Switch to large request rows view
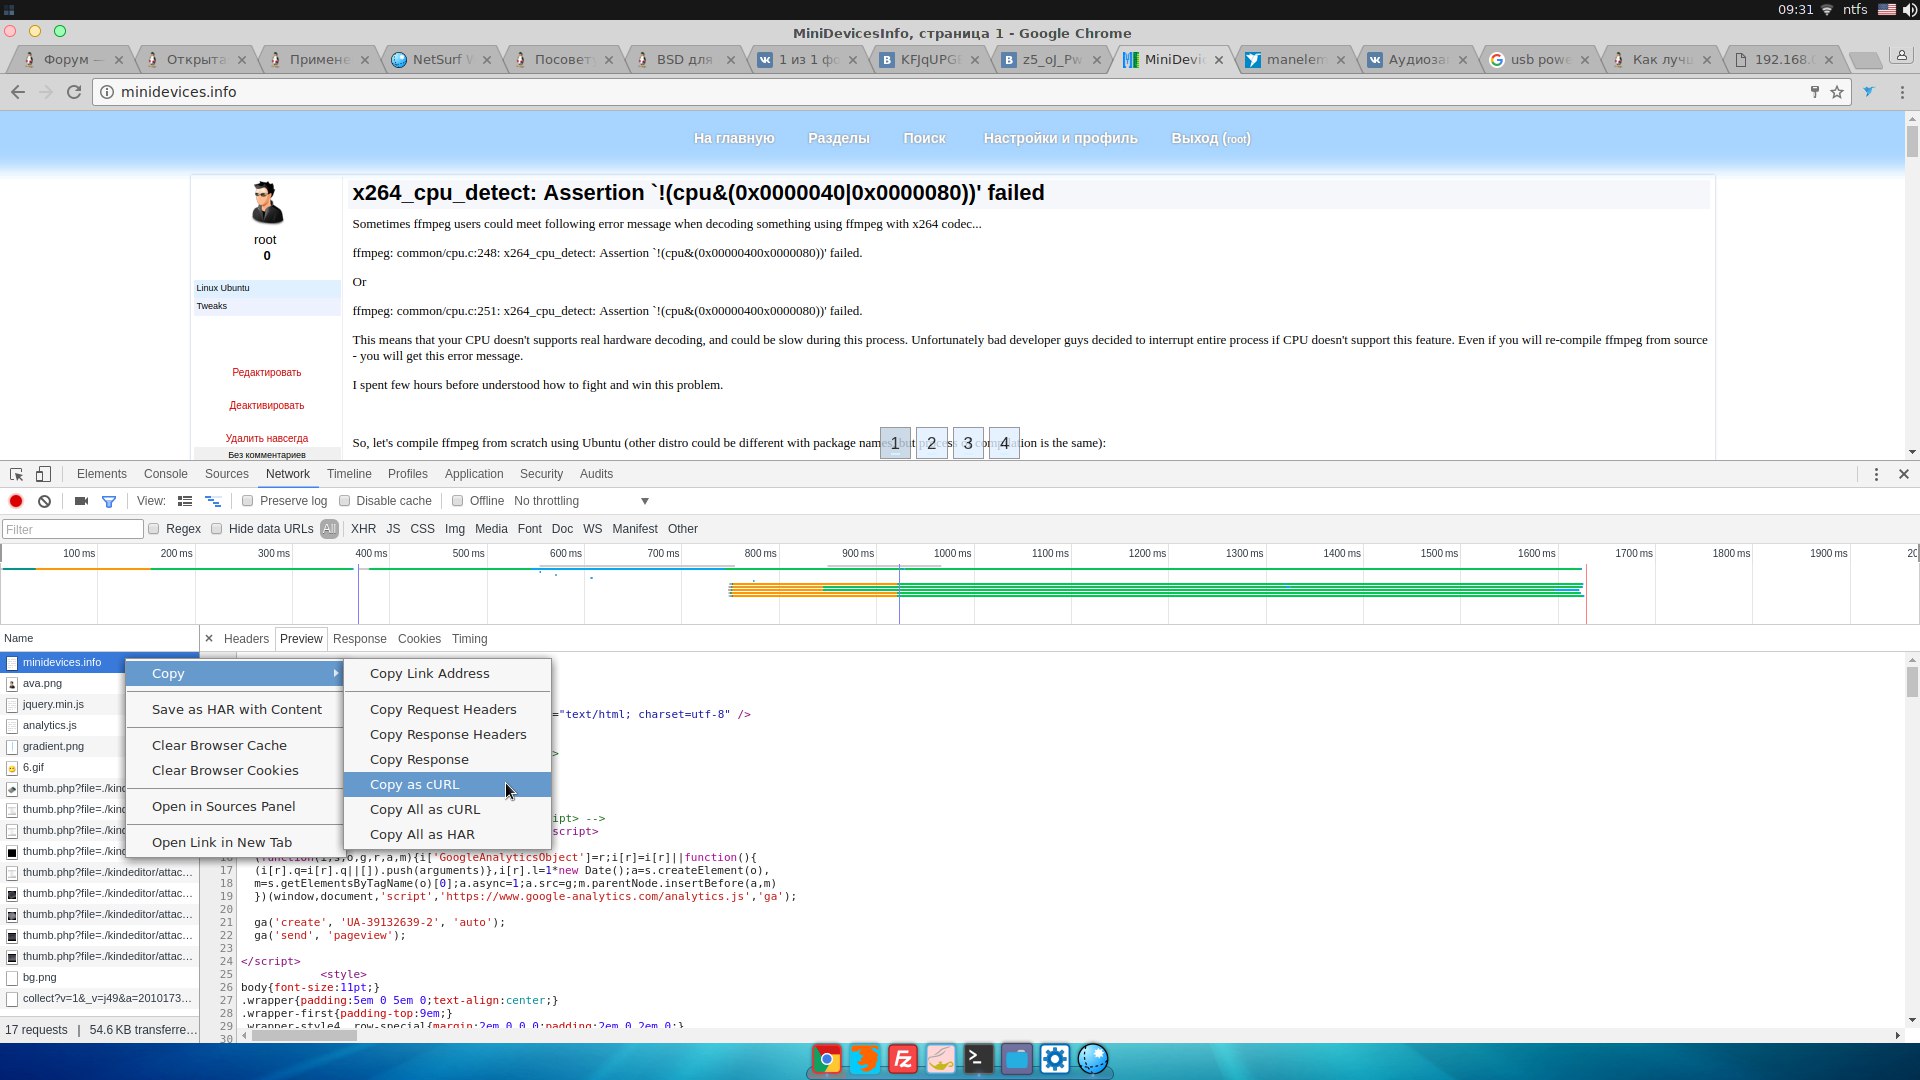Image resolution: width=1920 pixels, height=1080 pixels. 185,501
